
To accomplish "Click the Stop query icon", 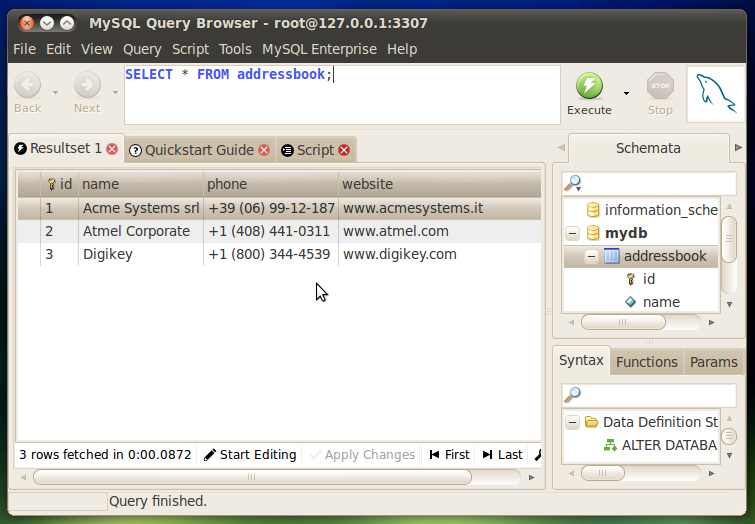I will (x=660, y=86).
